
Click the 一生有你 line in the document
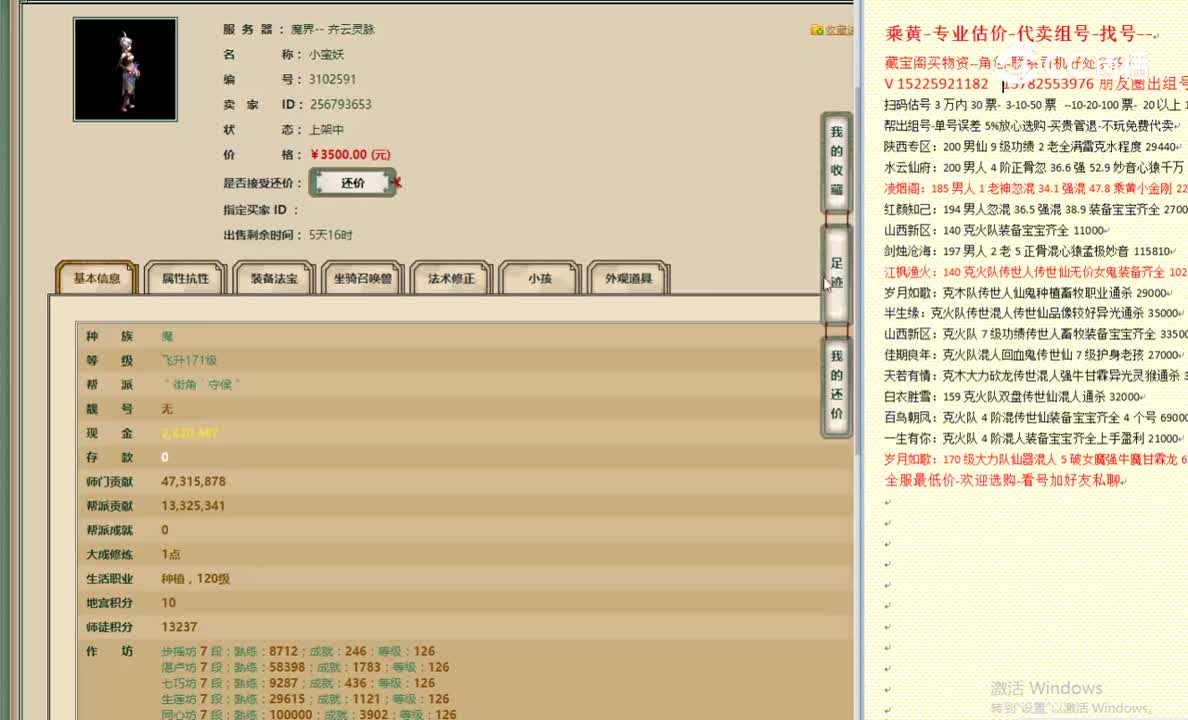click(1033, 438)
